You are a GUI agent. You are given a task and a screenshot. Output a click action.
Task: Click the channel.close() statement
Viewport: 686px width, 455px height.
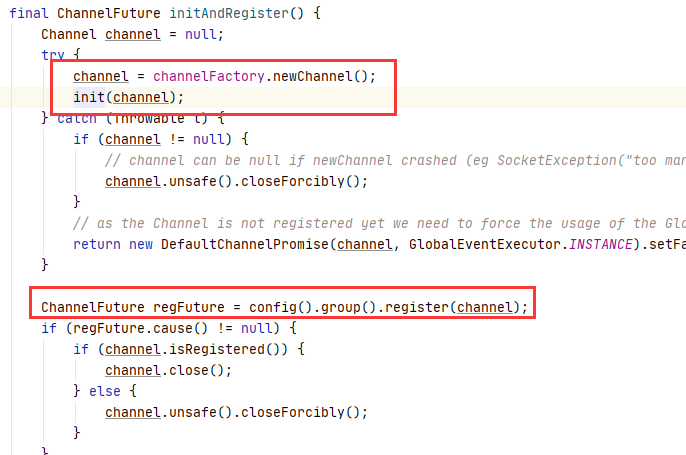tap(168, 370)
